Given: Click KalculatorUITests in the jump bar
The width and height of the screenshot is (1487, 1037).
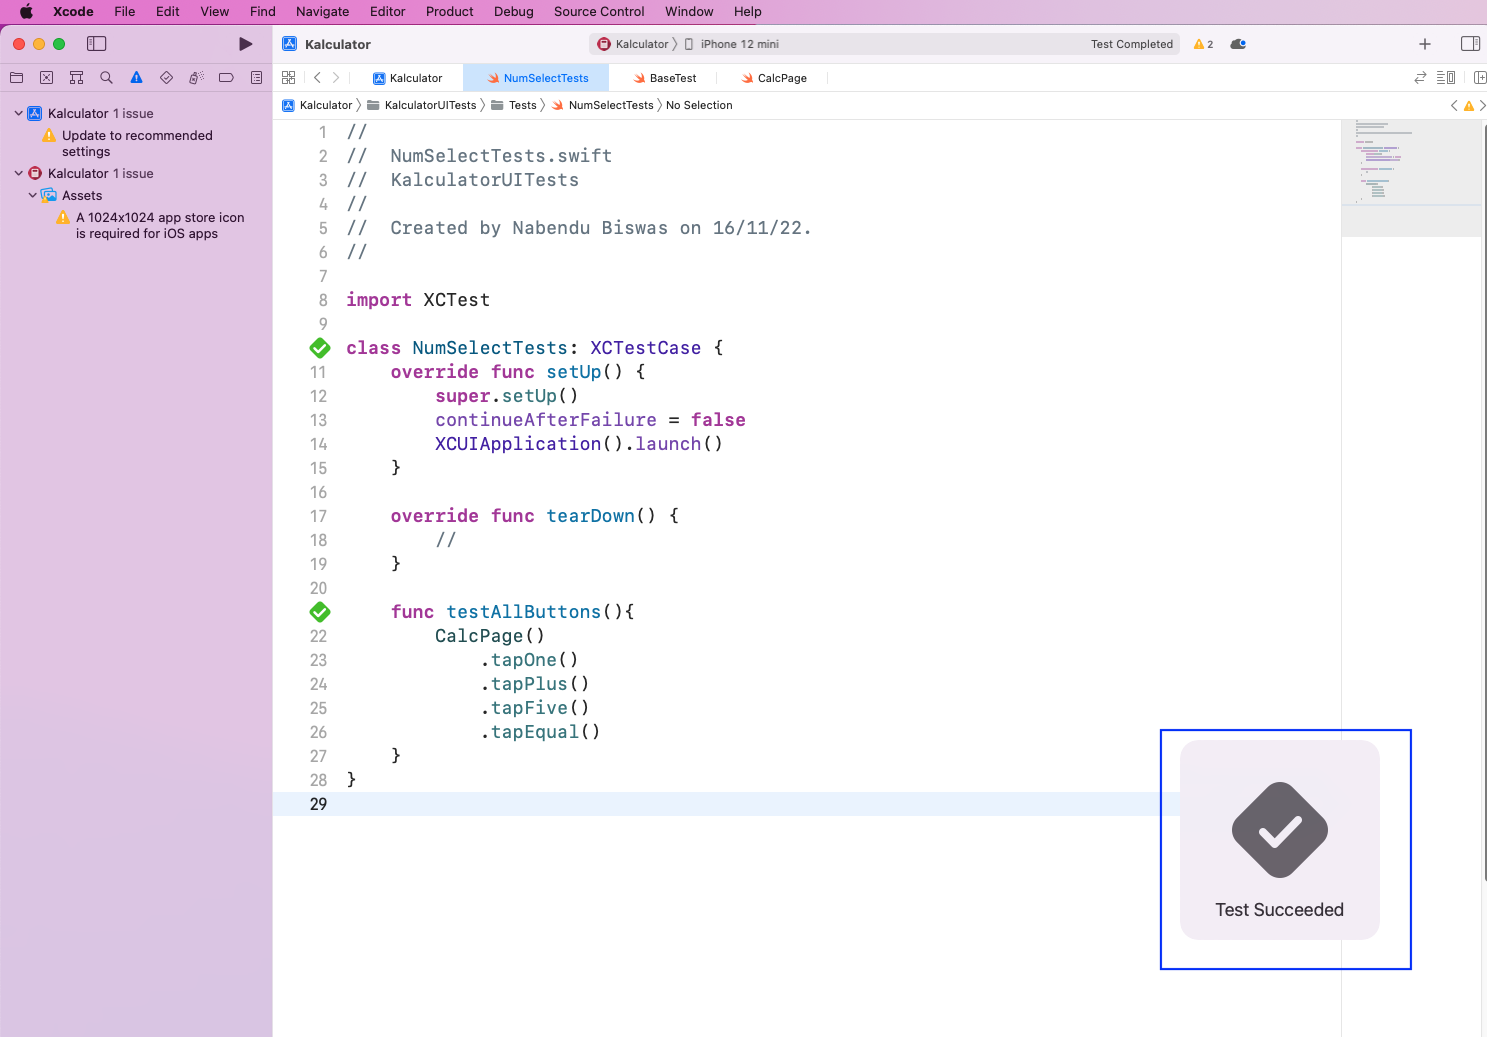Looking at the screenshot, I should tap(422, 105).
